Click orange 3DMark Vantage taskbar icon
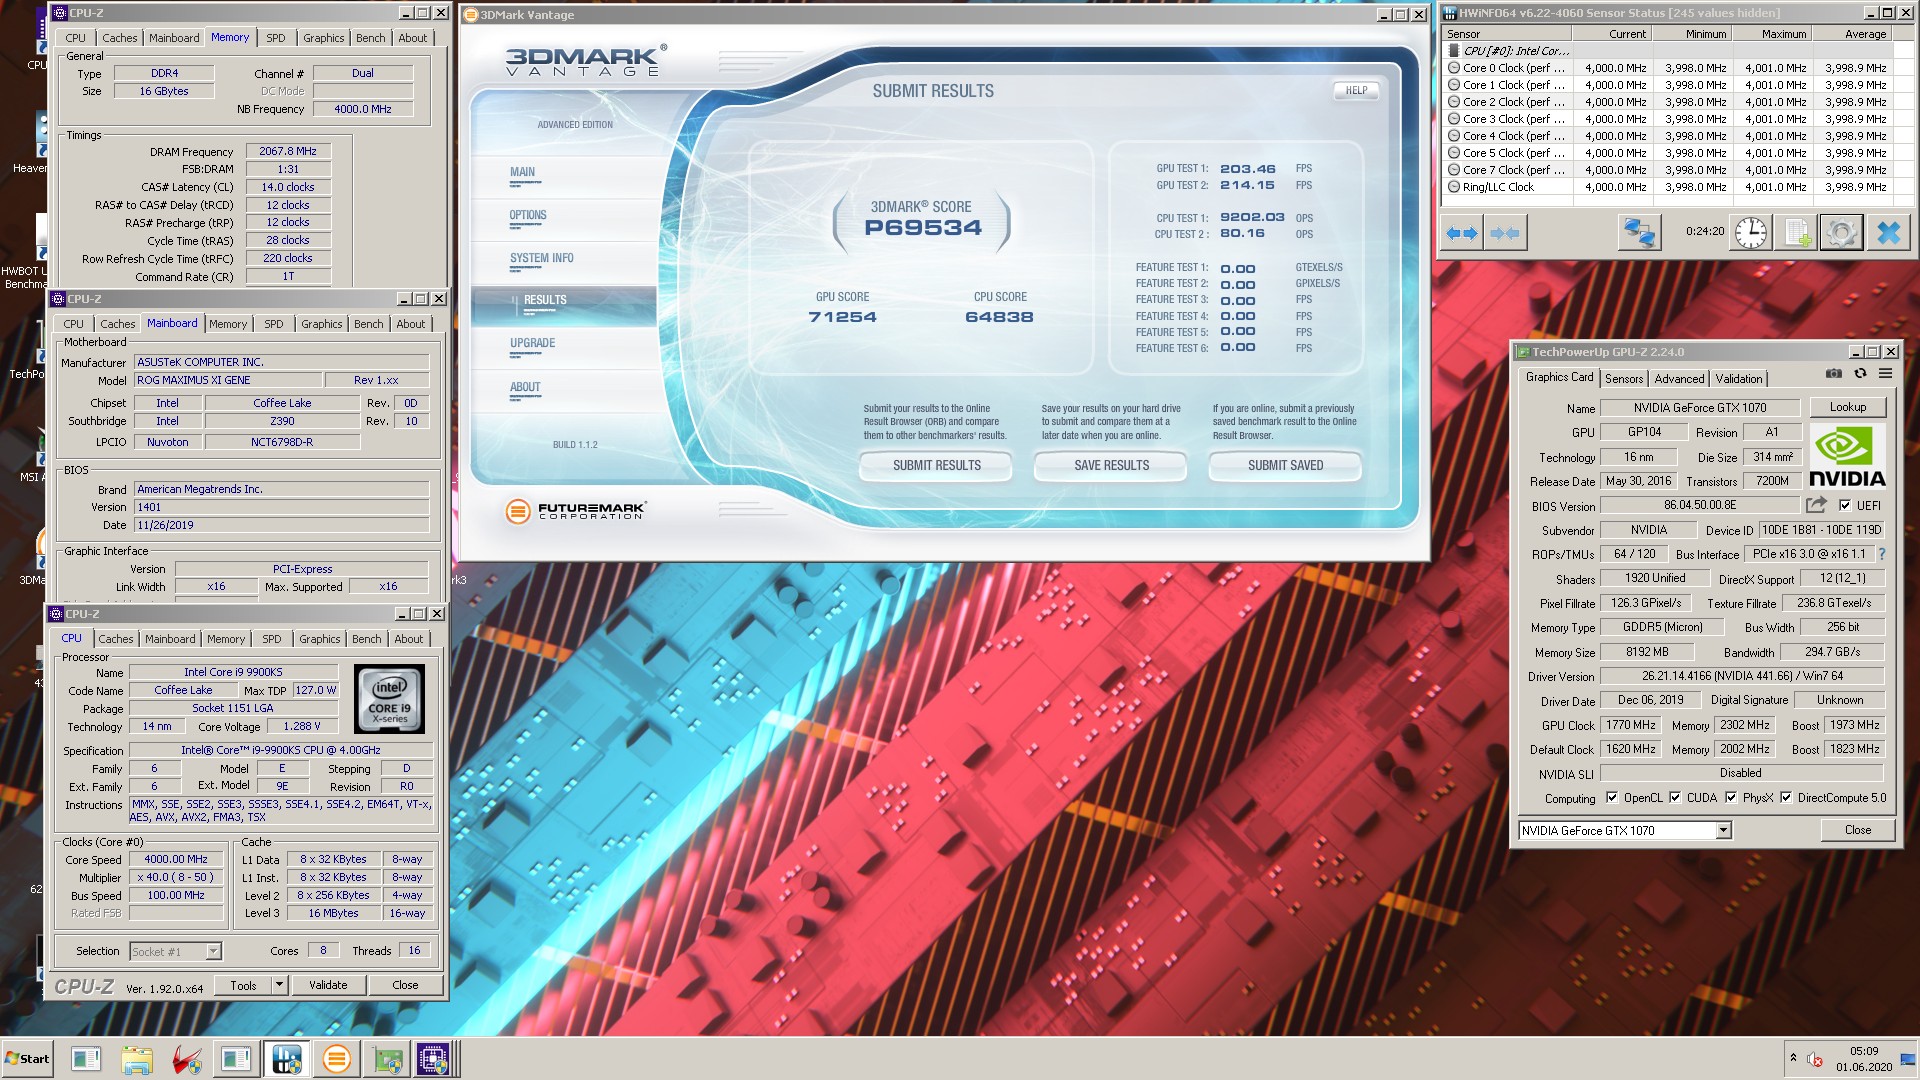 coord(337,1059)
